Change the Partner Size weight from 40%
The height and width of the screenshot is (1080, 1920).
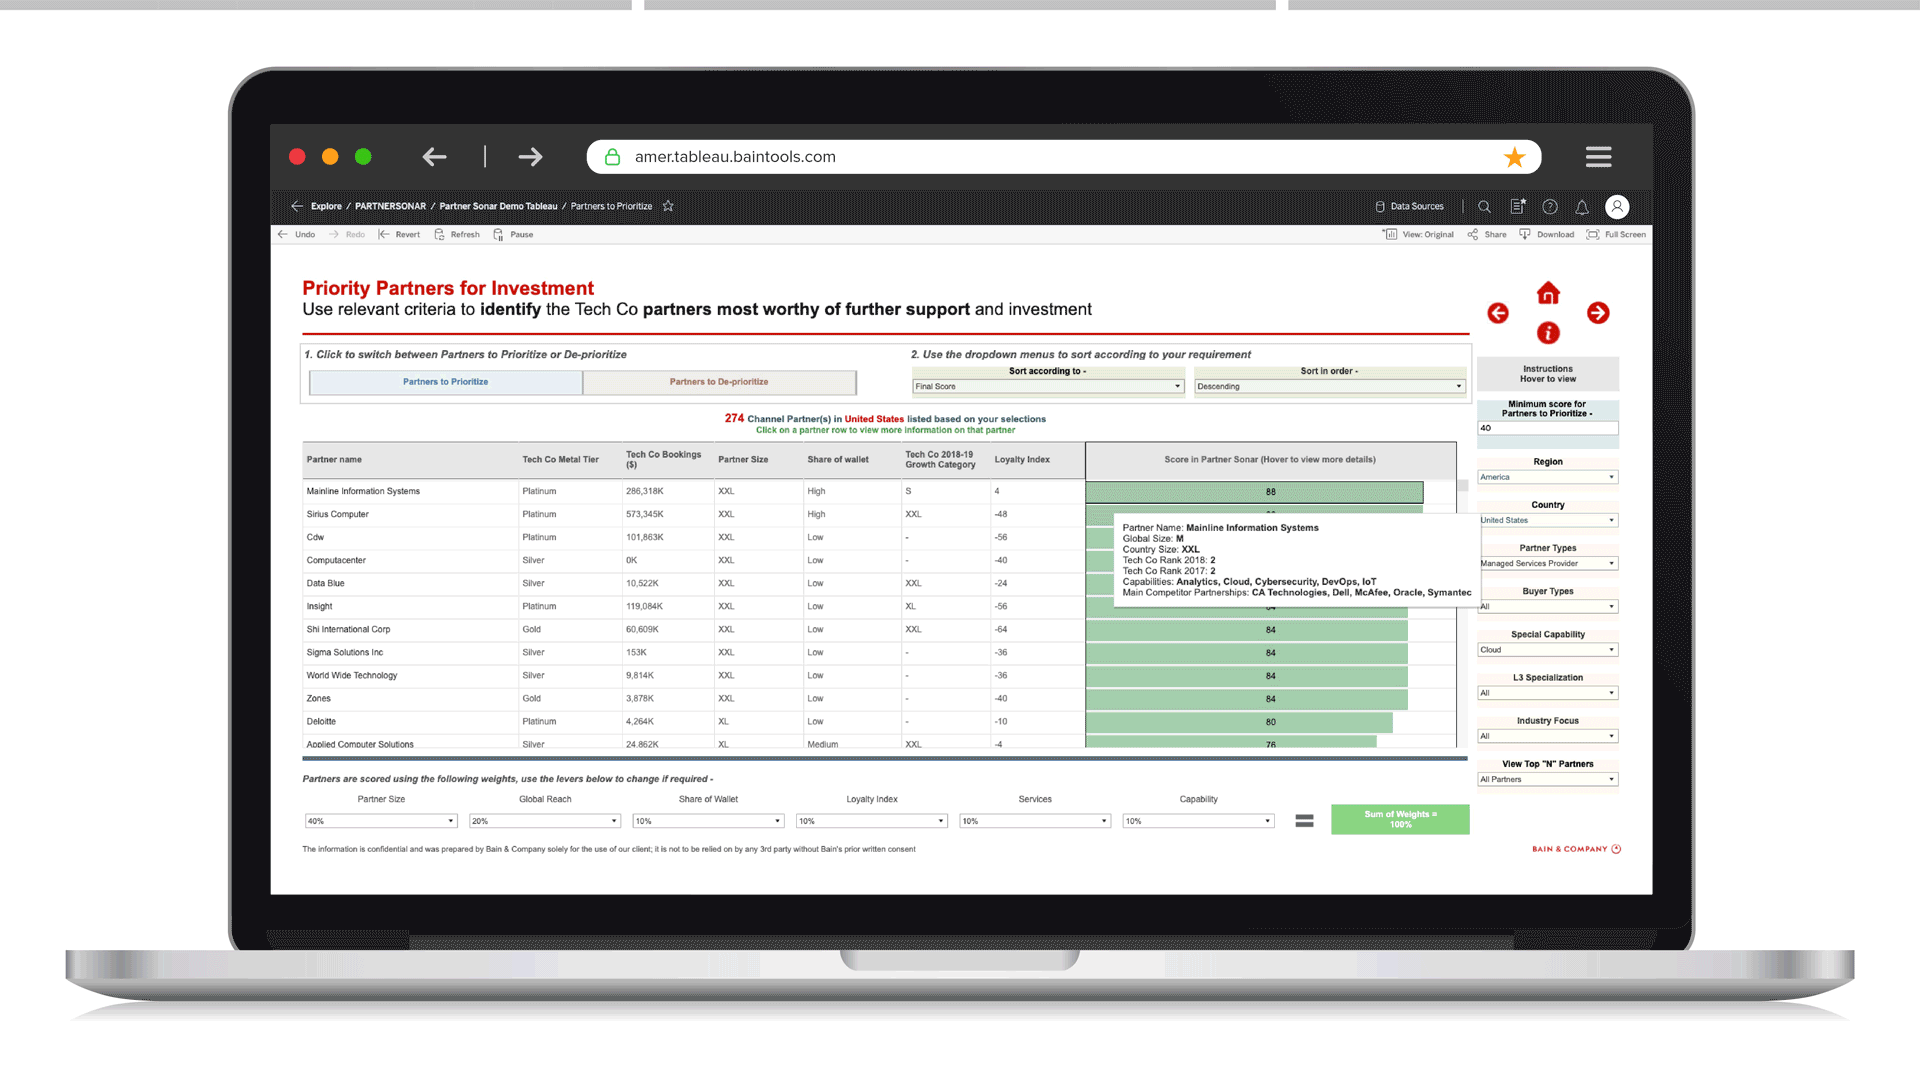coord(381,820)
